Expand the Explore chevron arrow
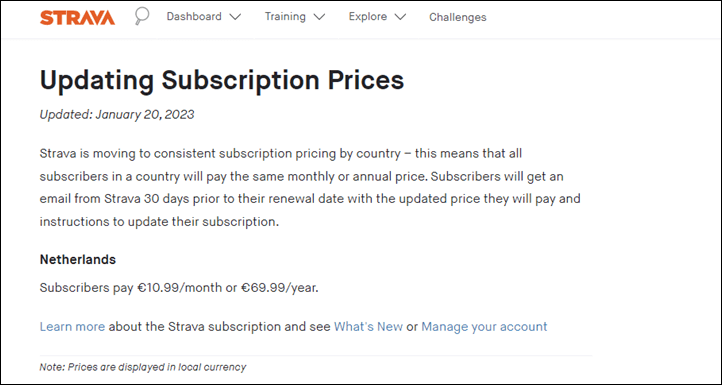This screenshot has height=385, width=722. pos(400,18)
